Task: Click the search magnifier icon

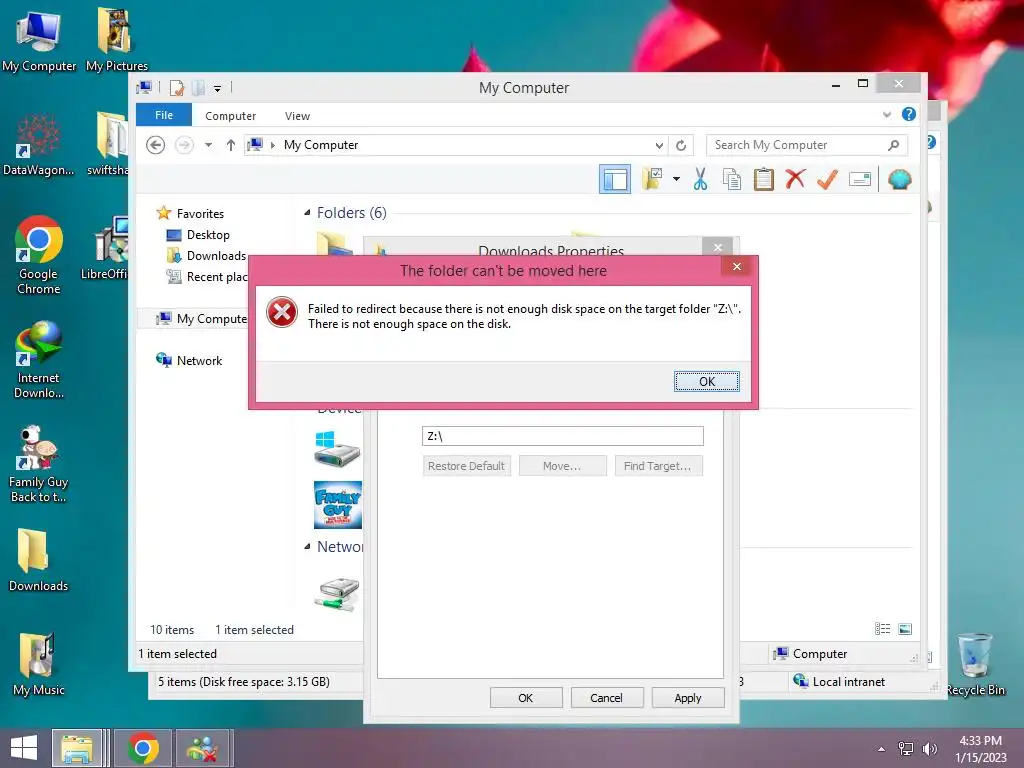Action: tap(893, 145)
